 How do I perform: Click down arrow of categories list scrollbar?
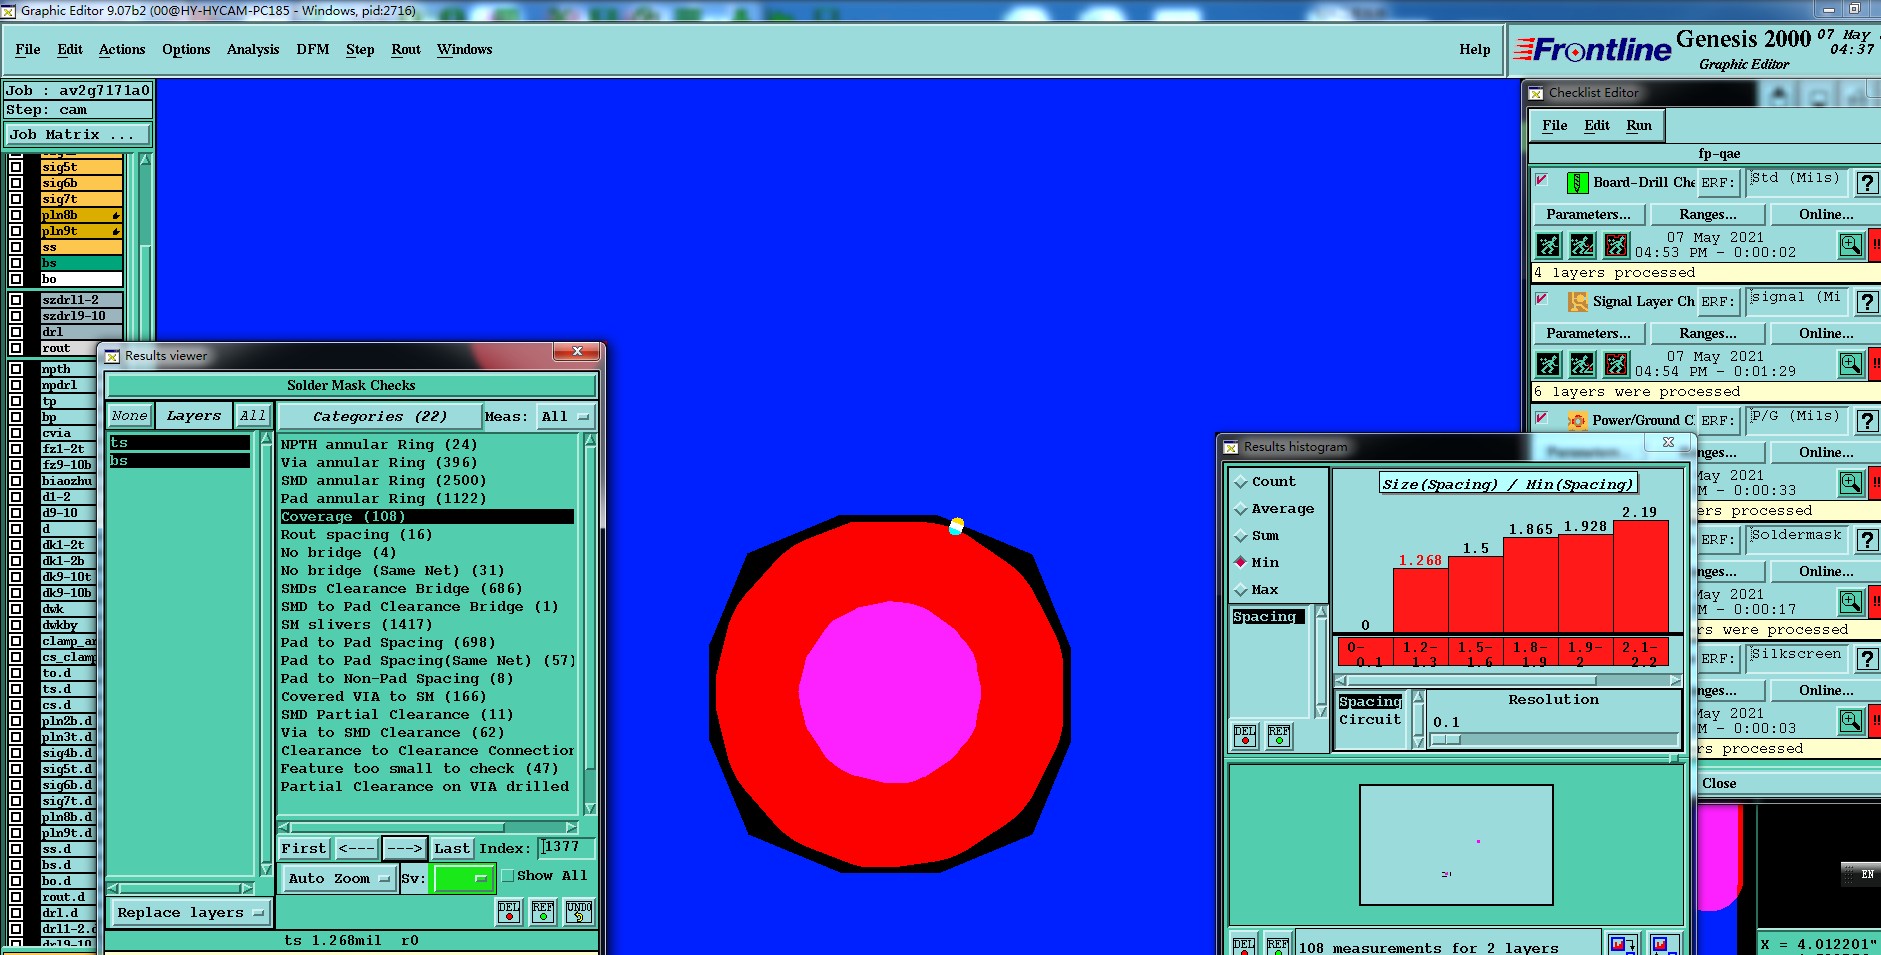[590, 808]
